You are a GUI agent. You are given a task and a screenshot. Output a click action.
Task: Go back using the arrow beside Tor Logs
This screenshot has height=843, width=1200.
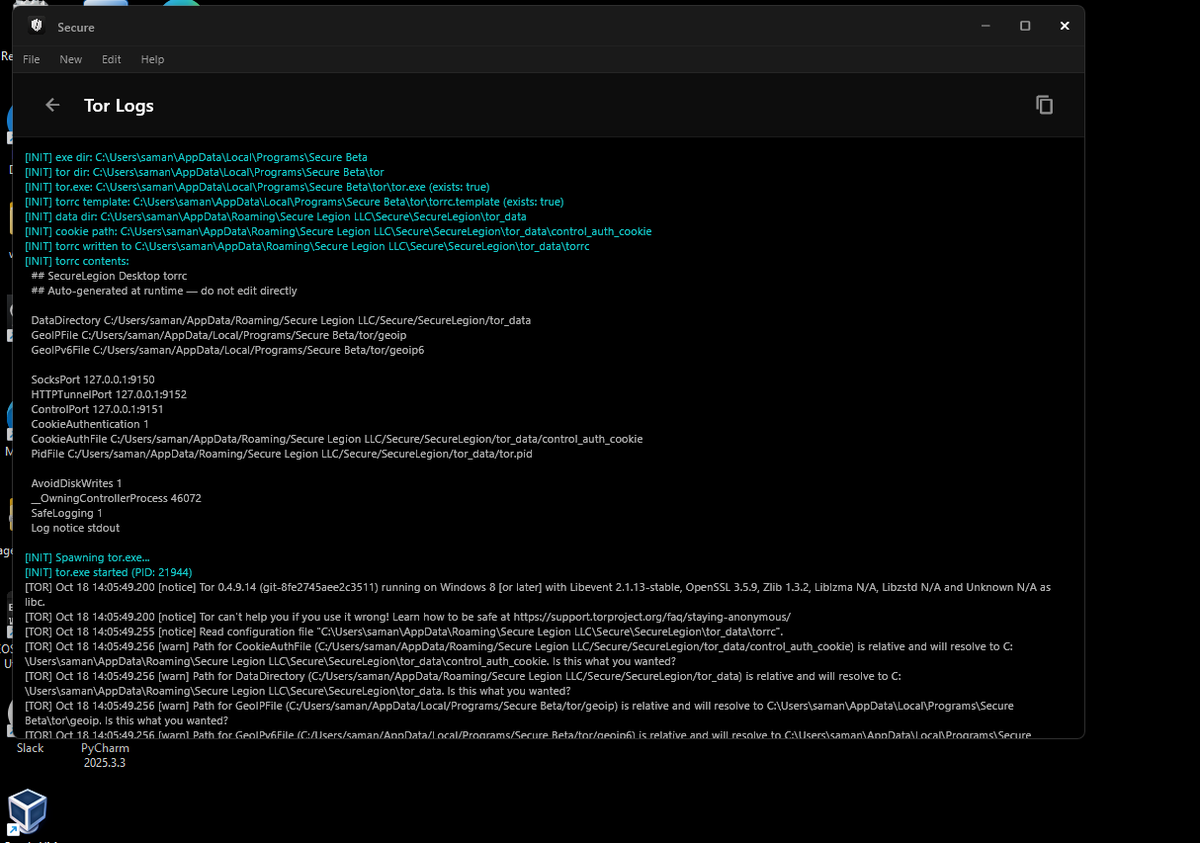[x=53, y=105]
